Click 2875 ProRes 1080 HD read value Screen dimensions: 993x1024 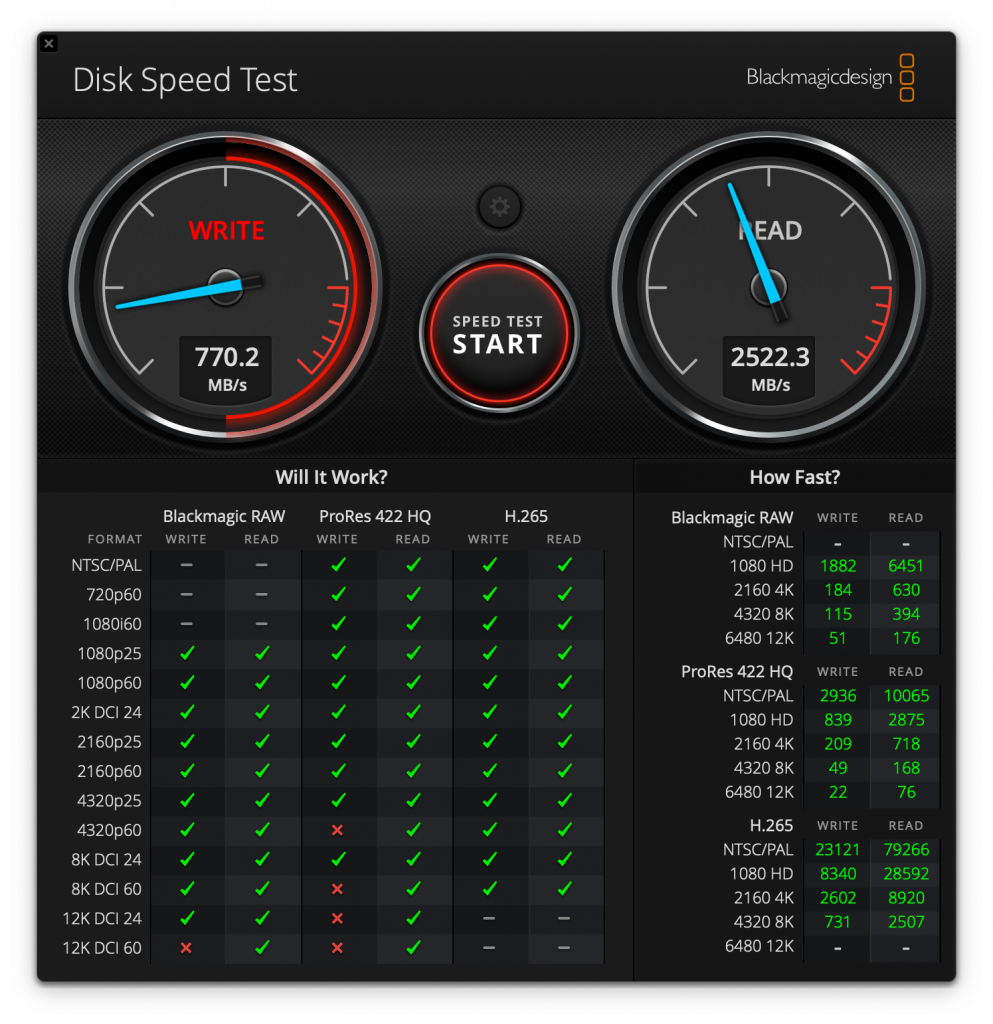pos(906,720)
